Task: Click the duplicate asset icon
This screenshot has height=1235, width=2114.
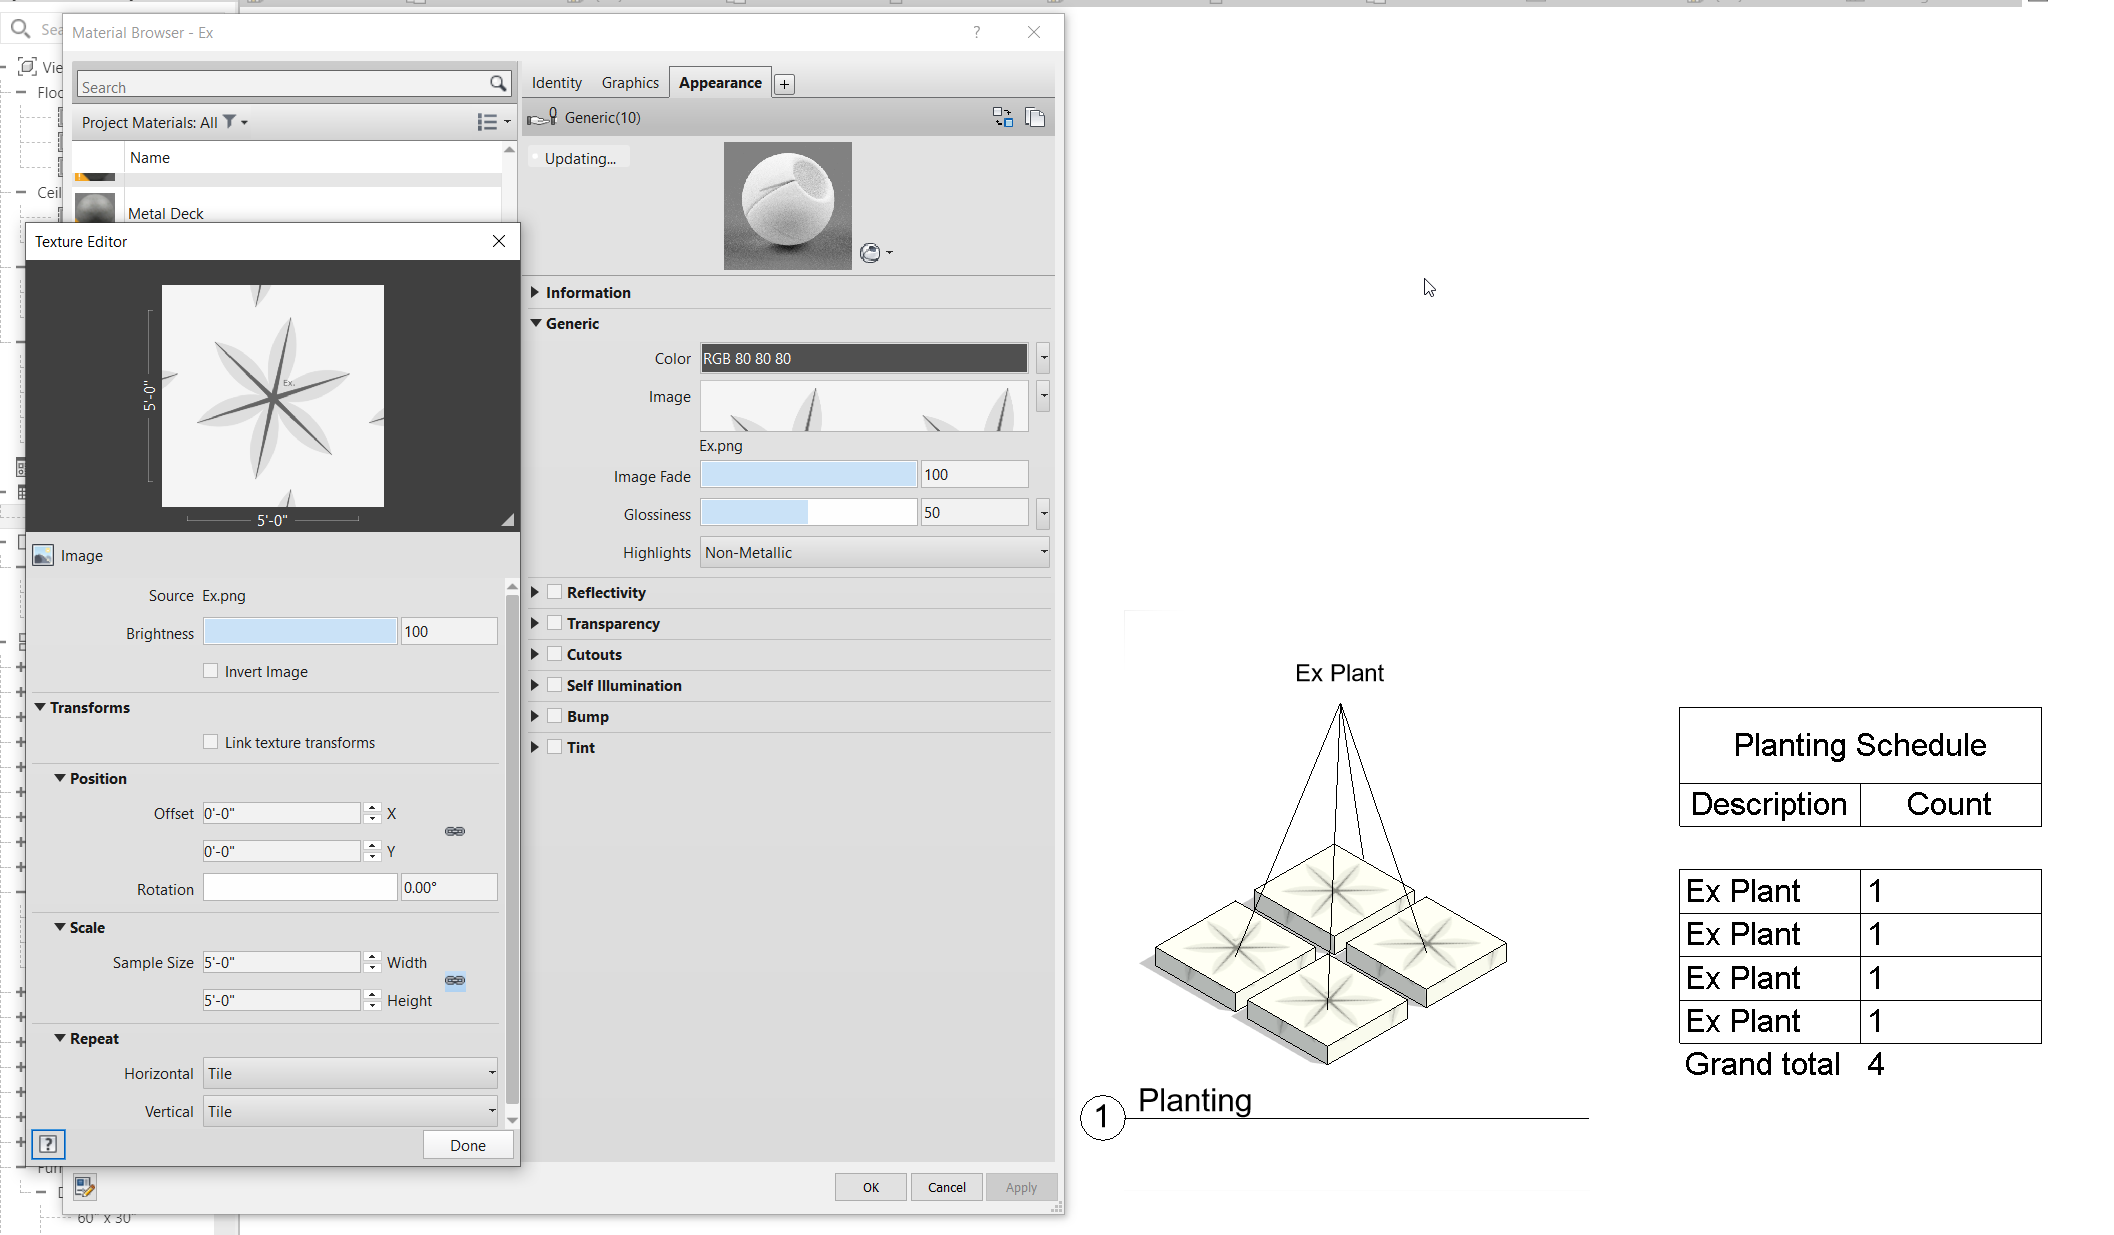Action: 1036,117
